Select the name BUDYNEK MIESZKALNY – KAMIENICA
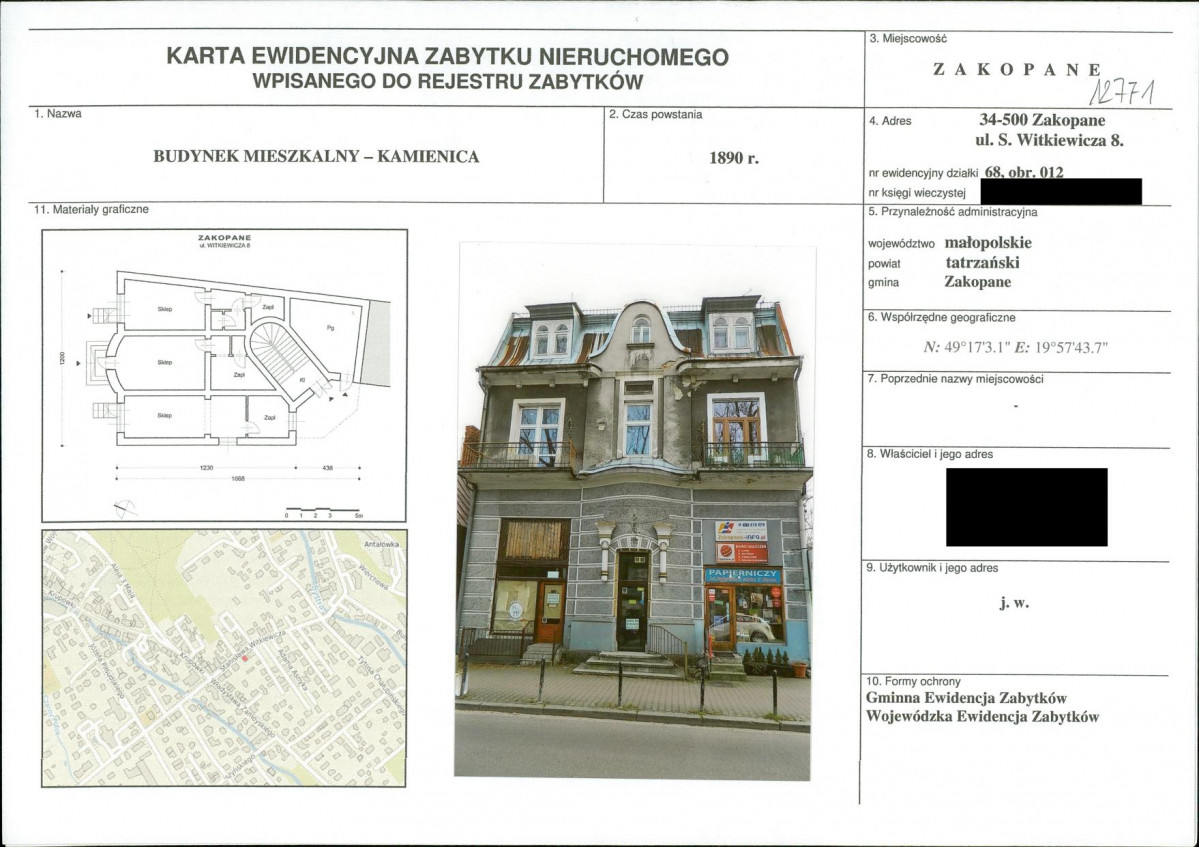The height and width of the screenshot is (847, 1199). click(x=316, y=157)
